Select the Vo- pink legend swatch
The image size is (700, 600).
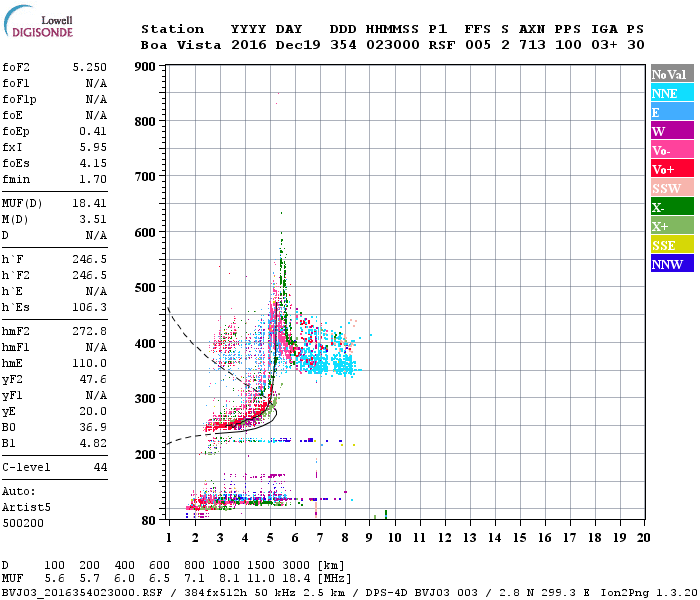click(672, 149)
